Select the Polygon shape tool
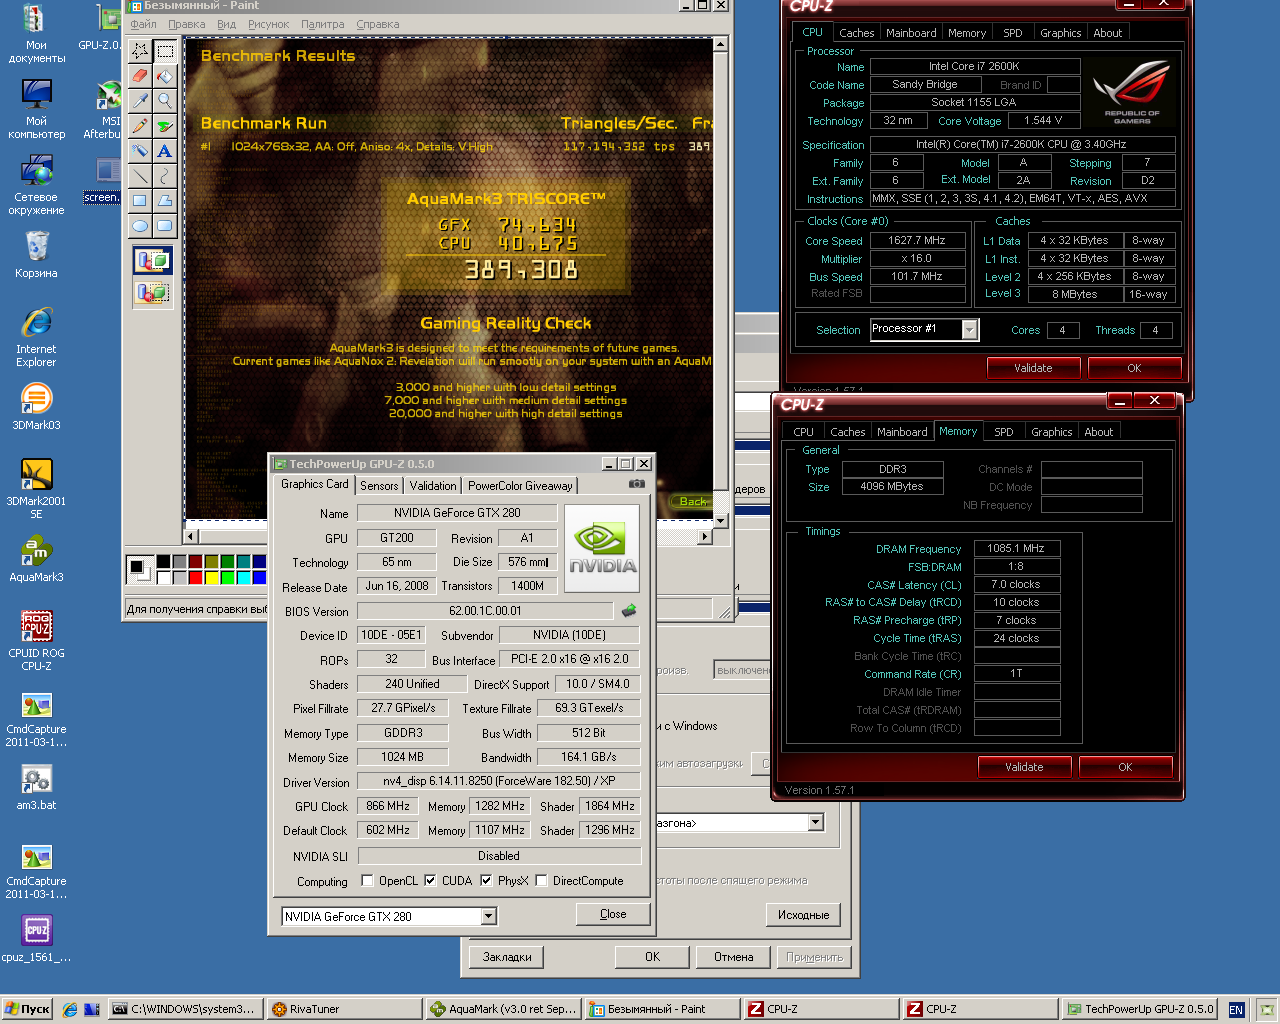The height and width of the screenshot is (1024, 1280). click(165, 200)
